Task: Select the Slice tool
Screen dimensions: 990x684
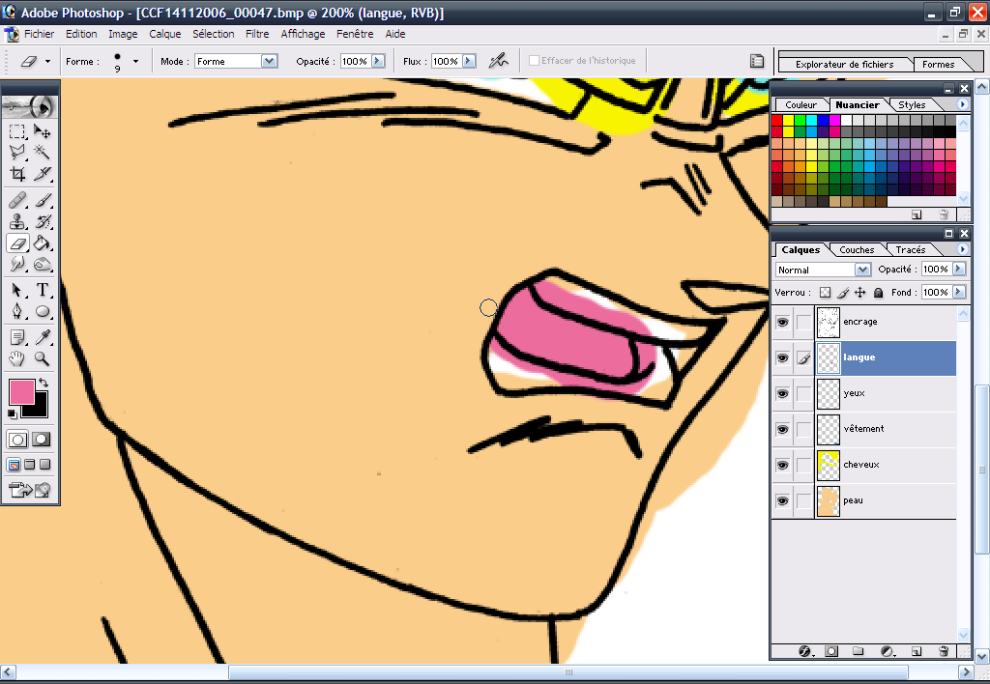Action: click(42, 174)
